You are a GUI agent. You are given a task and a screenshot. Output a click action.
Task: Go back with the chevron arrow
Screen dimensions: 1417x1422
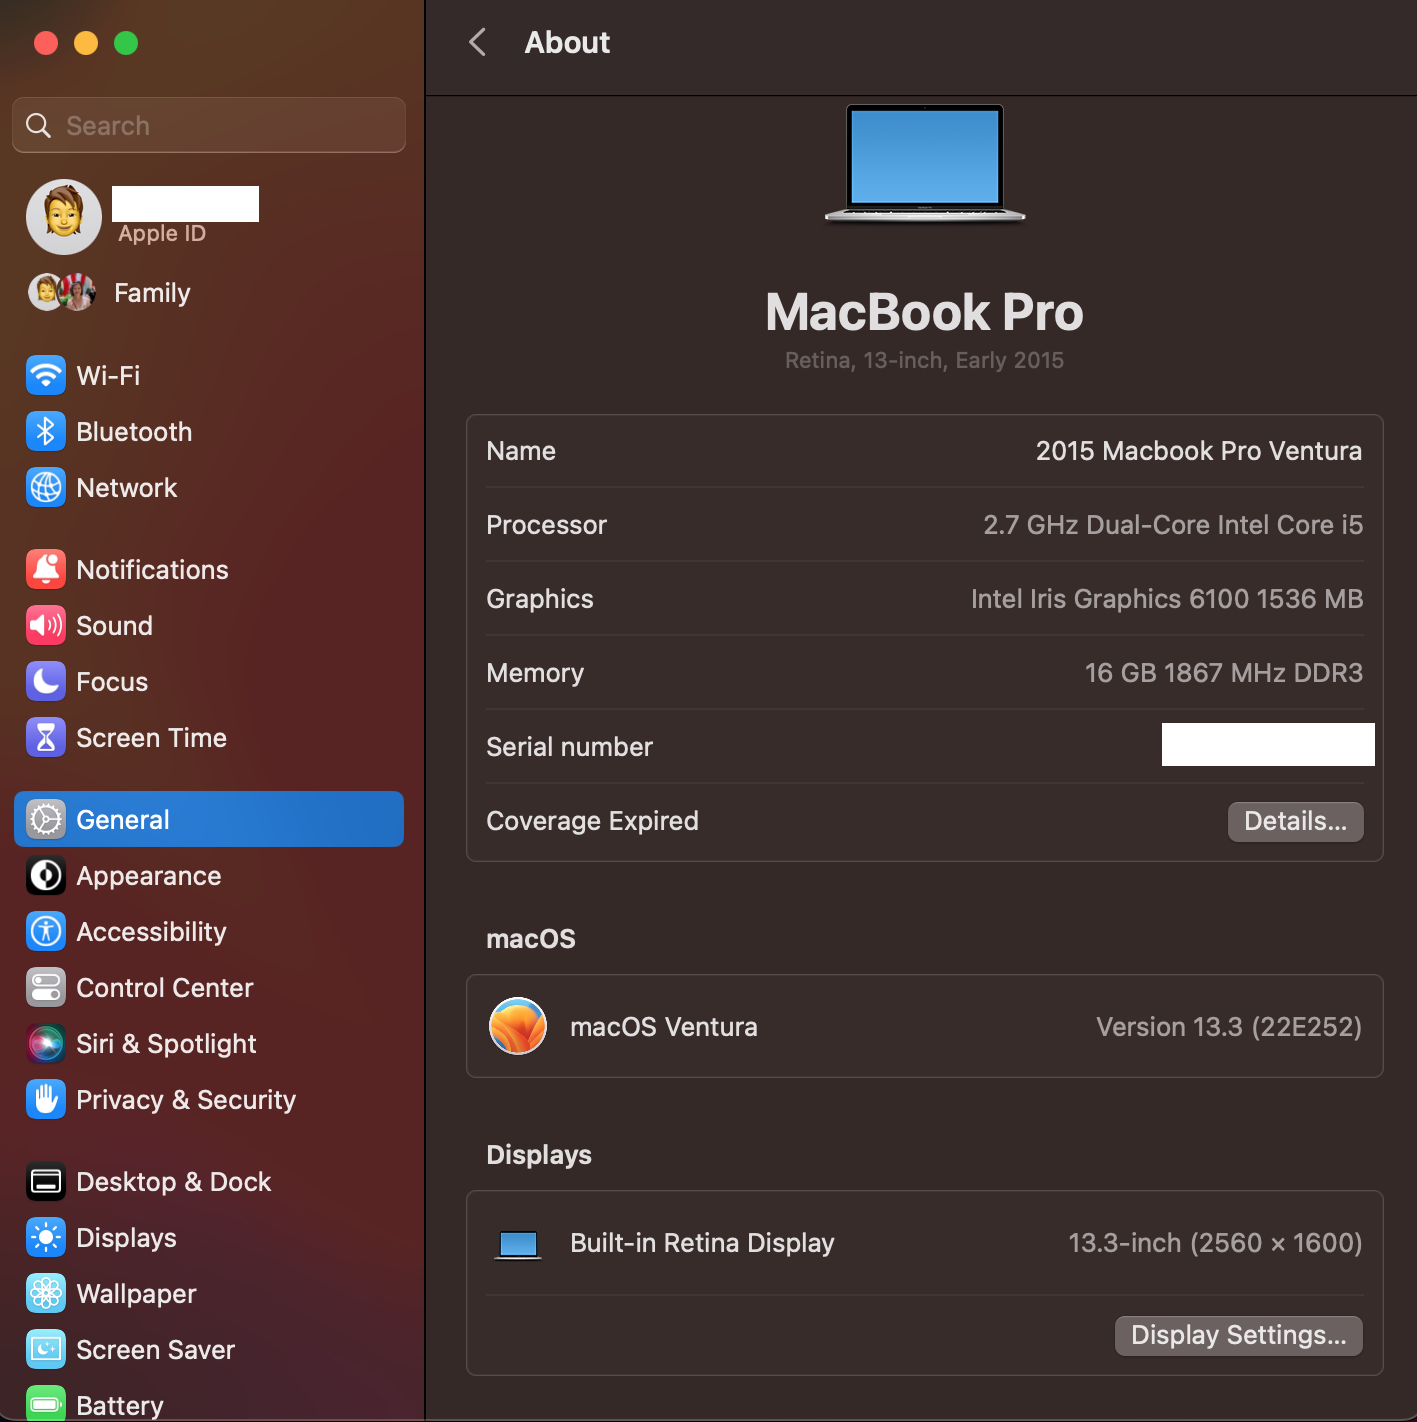[x=478, y=42]
